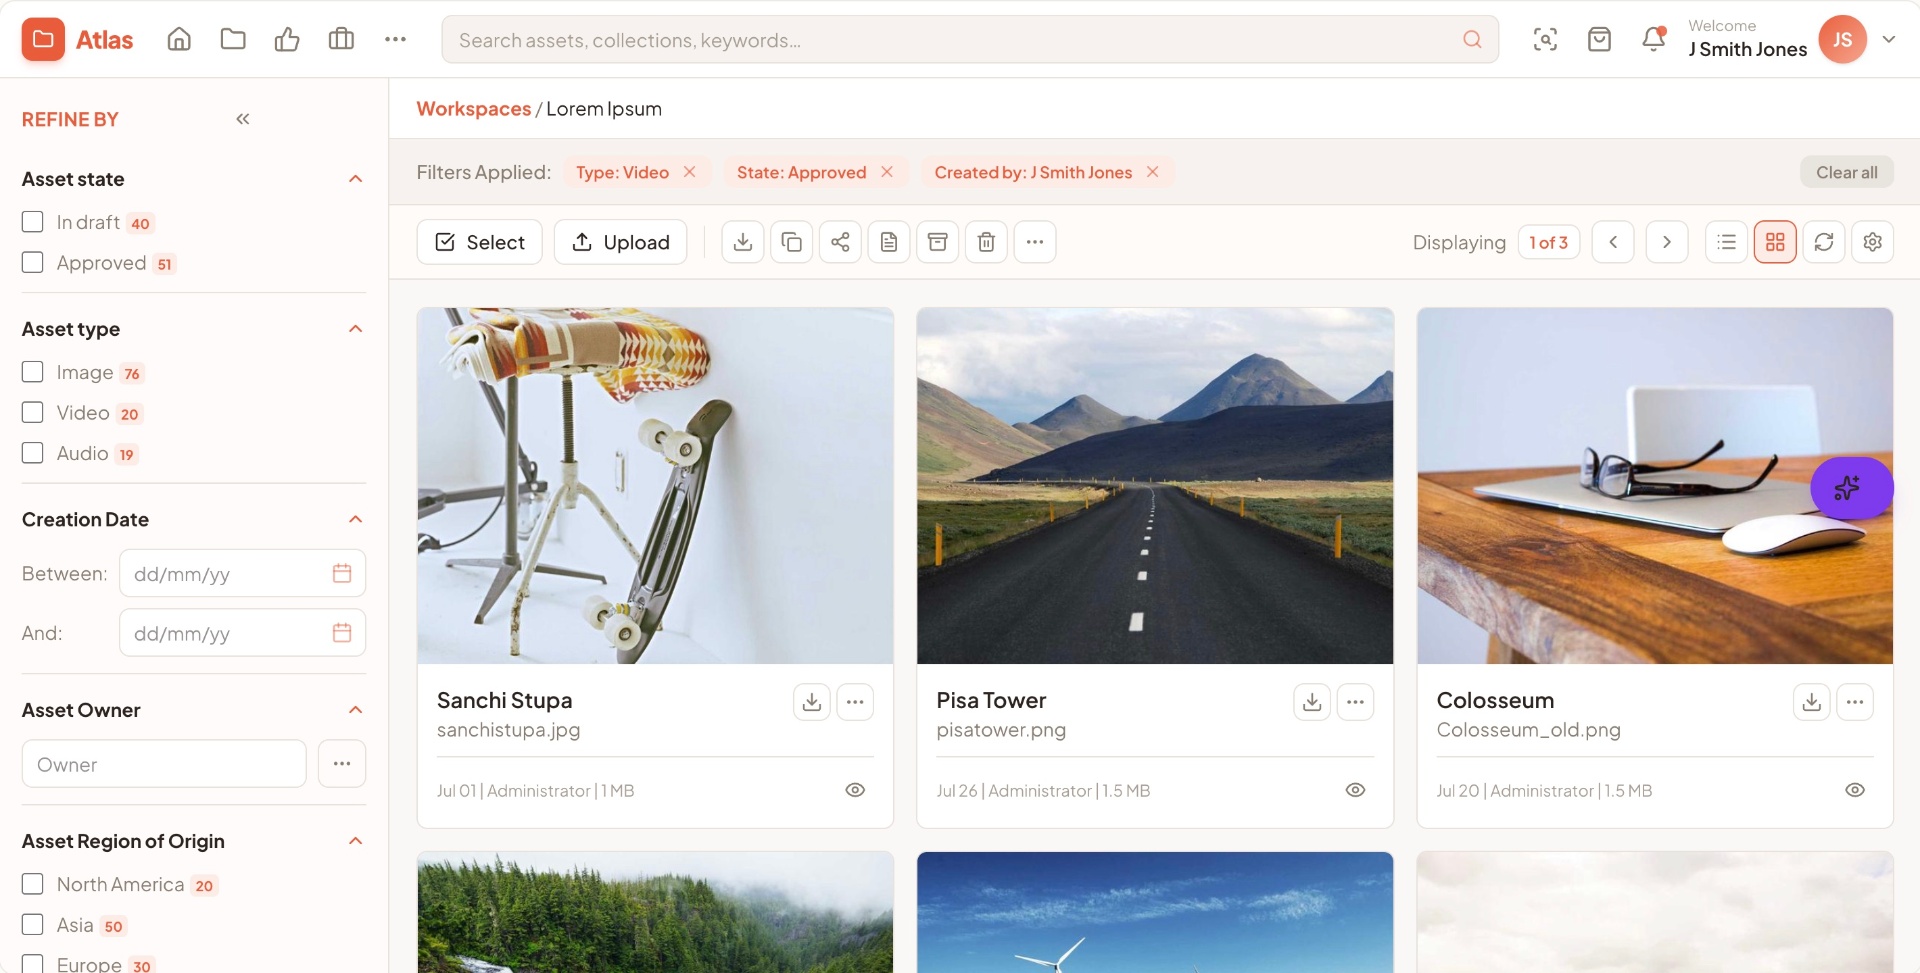Screen dimensions: 1920x973
Task: Collapse the Asset Owner section
Action: click(x=355, y=710)
